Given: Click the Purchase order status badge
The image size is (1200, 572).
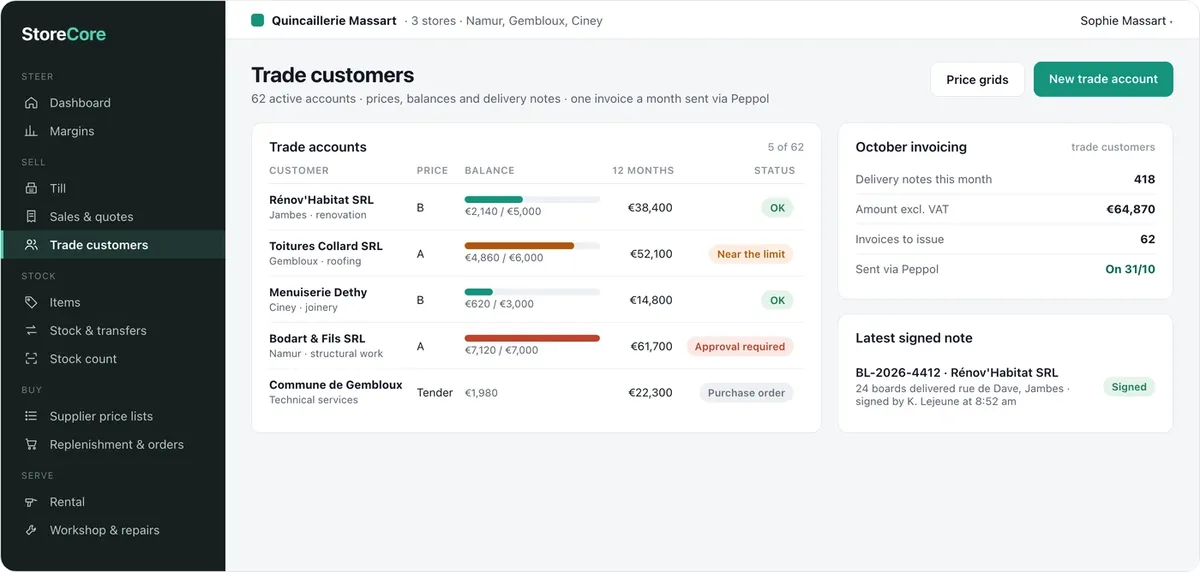Looking at the screenshot, I should 746,393.
